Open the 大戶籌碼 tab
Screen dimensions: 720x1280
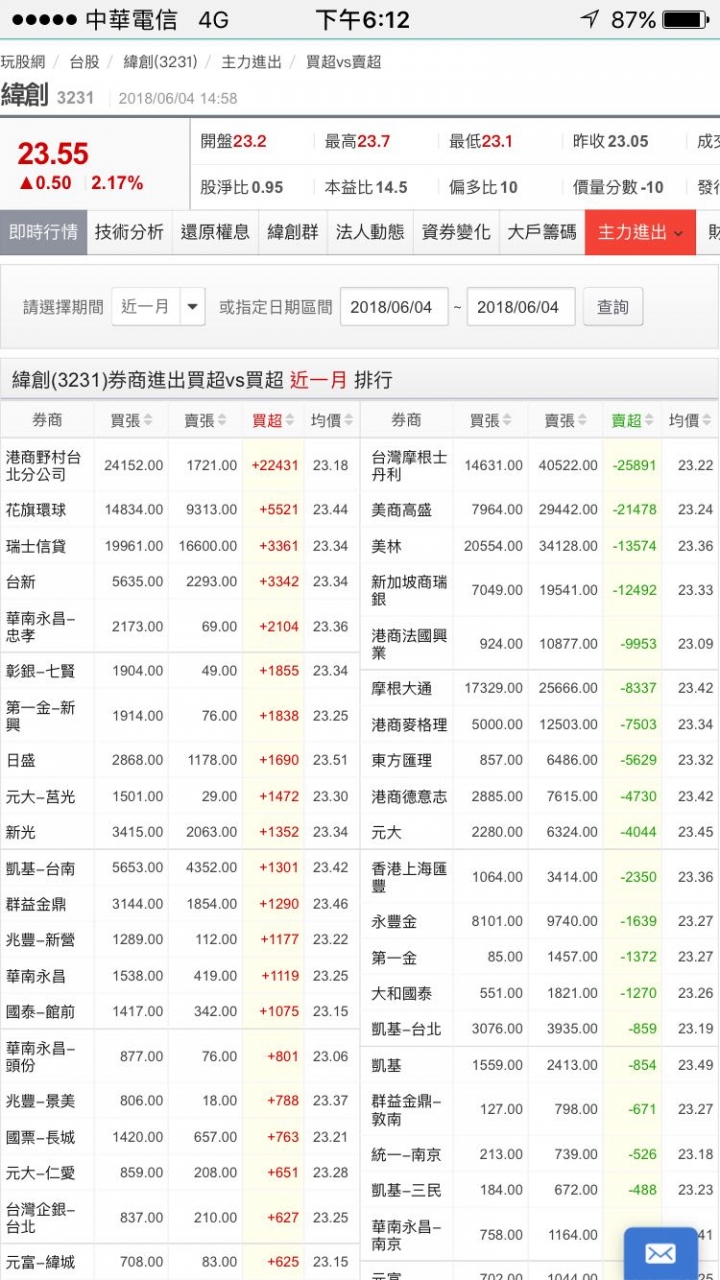coord(542,232)
